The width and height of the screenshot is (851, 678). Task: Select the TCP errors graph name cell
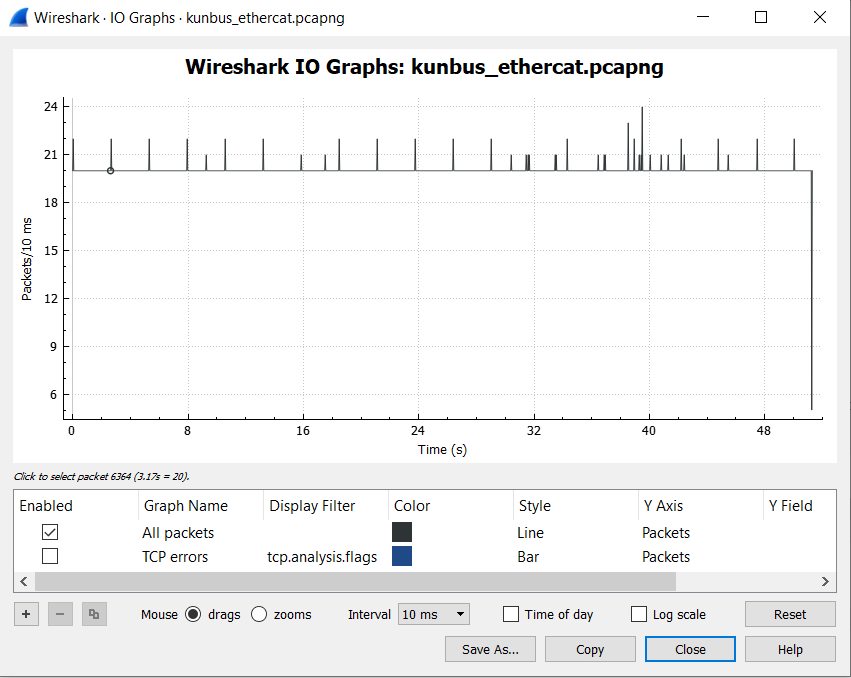[175, 556]
